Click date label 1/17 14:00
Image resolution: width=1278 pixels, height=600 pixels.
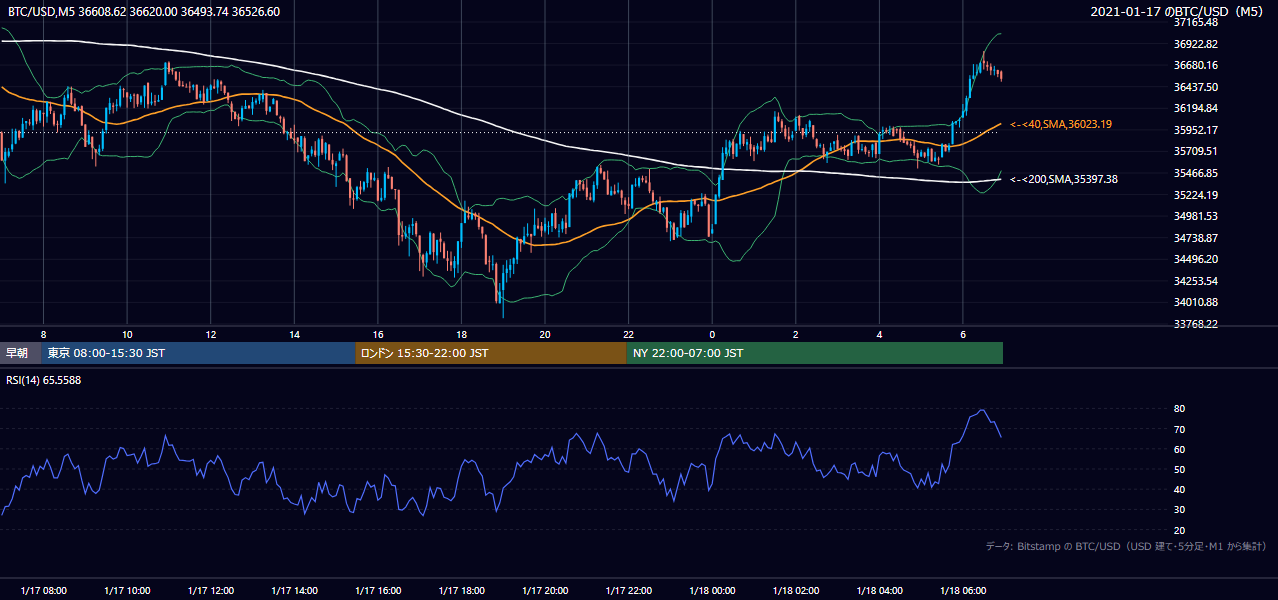[x=294, y=591]
